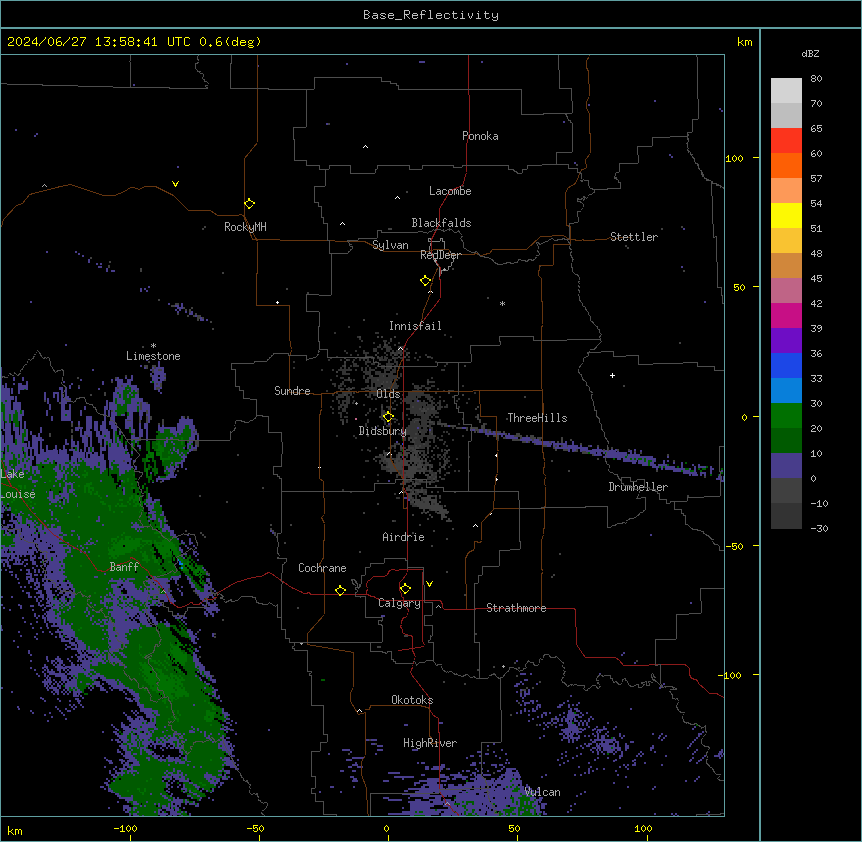Click the white plus marker north of Drumheller
The height and width of the screenshot is (842, 862).
[612, 375]
